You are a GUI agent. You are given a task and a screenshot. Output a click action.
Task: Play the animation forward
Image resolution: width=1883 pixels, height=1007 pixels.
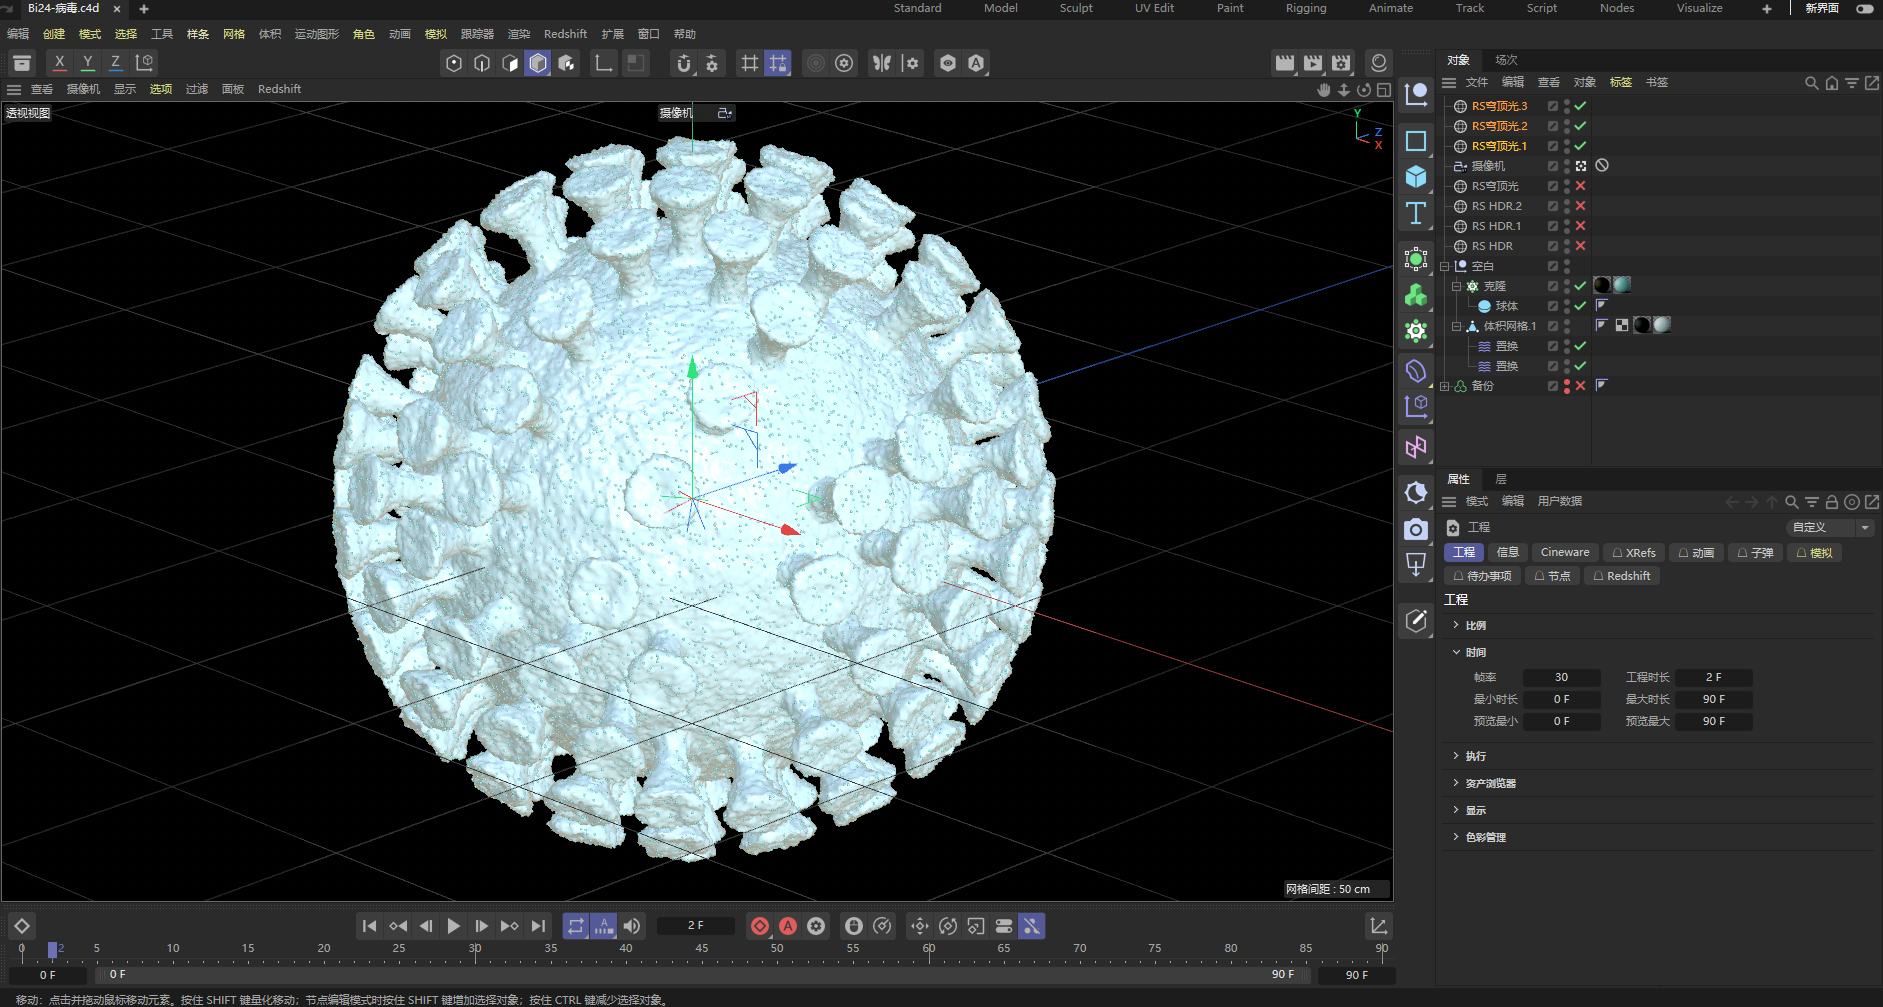454,926
